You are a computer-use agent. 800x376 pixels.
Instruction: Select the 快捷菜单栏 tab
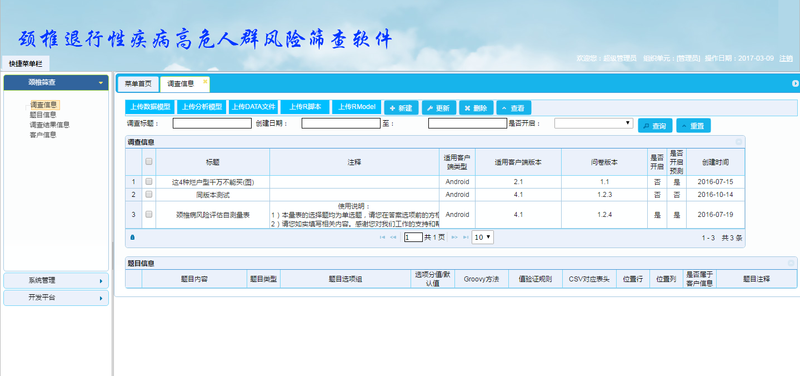(x=26, y=64)
